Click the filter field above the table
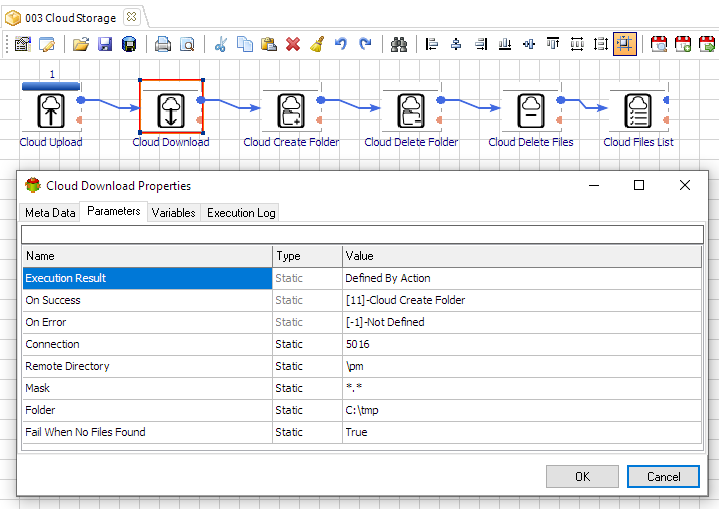Image resolution: width=719 pixels, height=509 pixels. [x=362, y=234]
